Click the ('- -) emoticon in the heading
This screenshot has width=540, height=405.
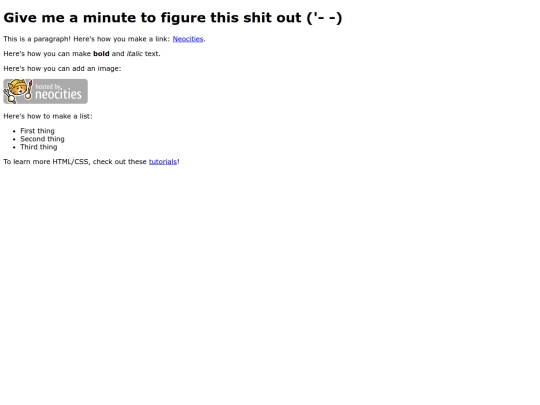pos(324,18)
